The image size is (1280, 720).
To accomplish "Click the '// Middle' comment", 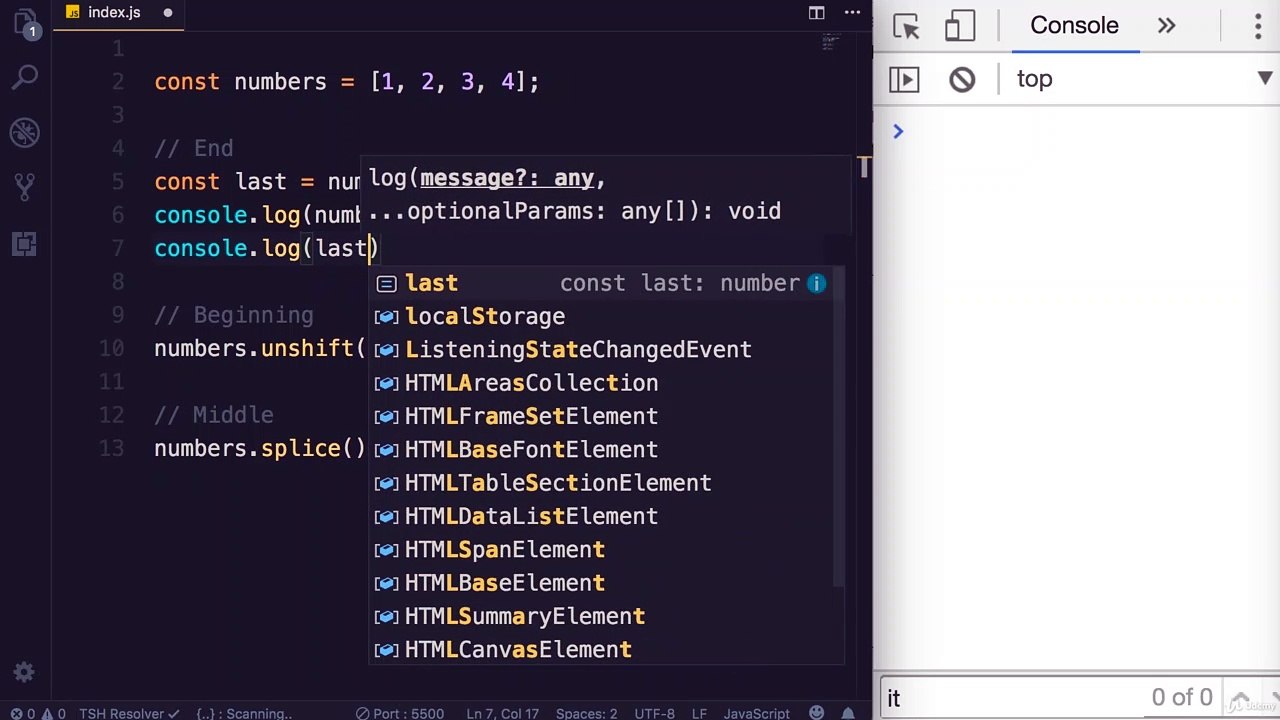I will click(x=214, y=415).
